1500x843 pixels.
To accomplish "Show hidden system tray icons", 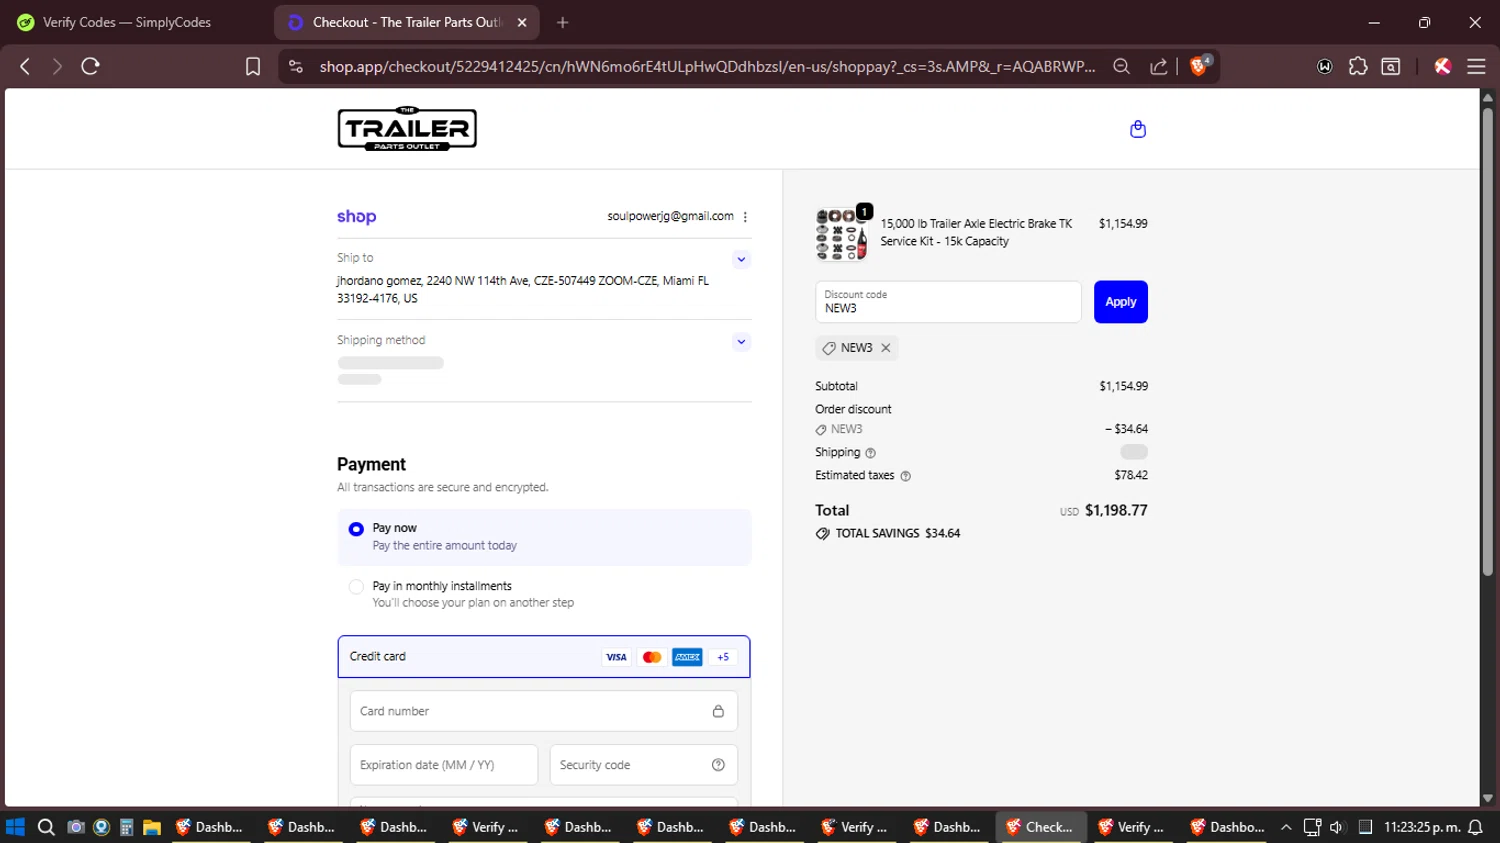I will pyautogui.click(x=1286, y=827).
